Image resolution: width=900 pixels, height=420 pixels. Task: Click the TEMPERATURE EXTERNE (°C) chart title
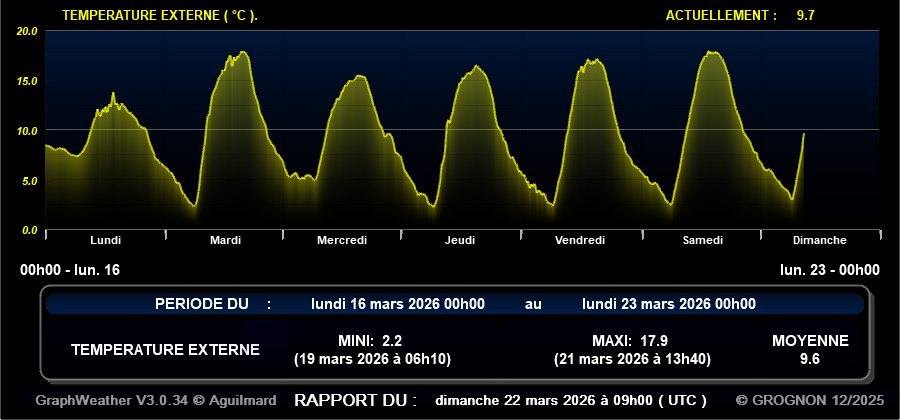pyautogui.click(x=160, y=15)
